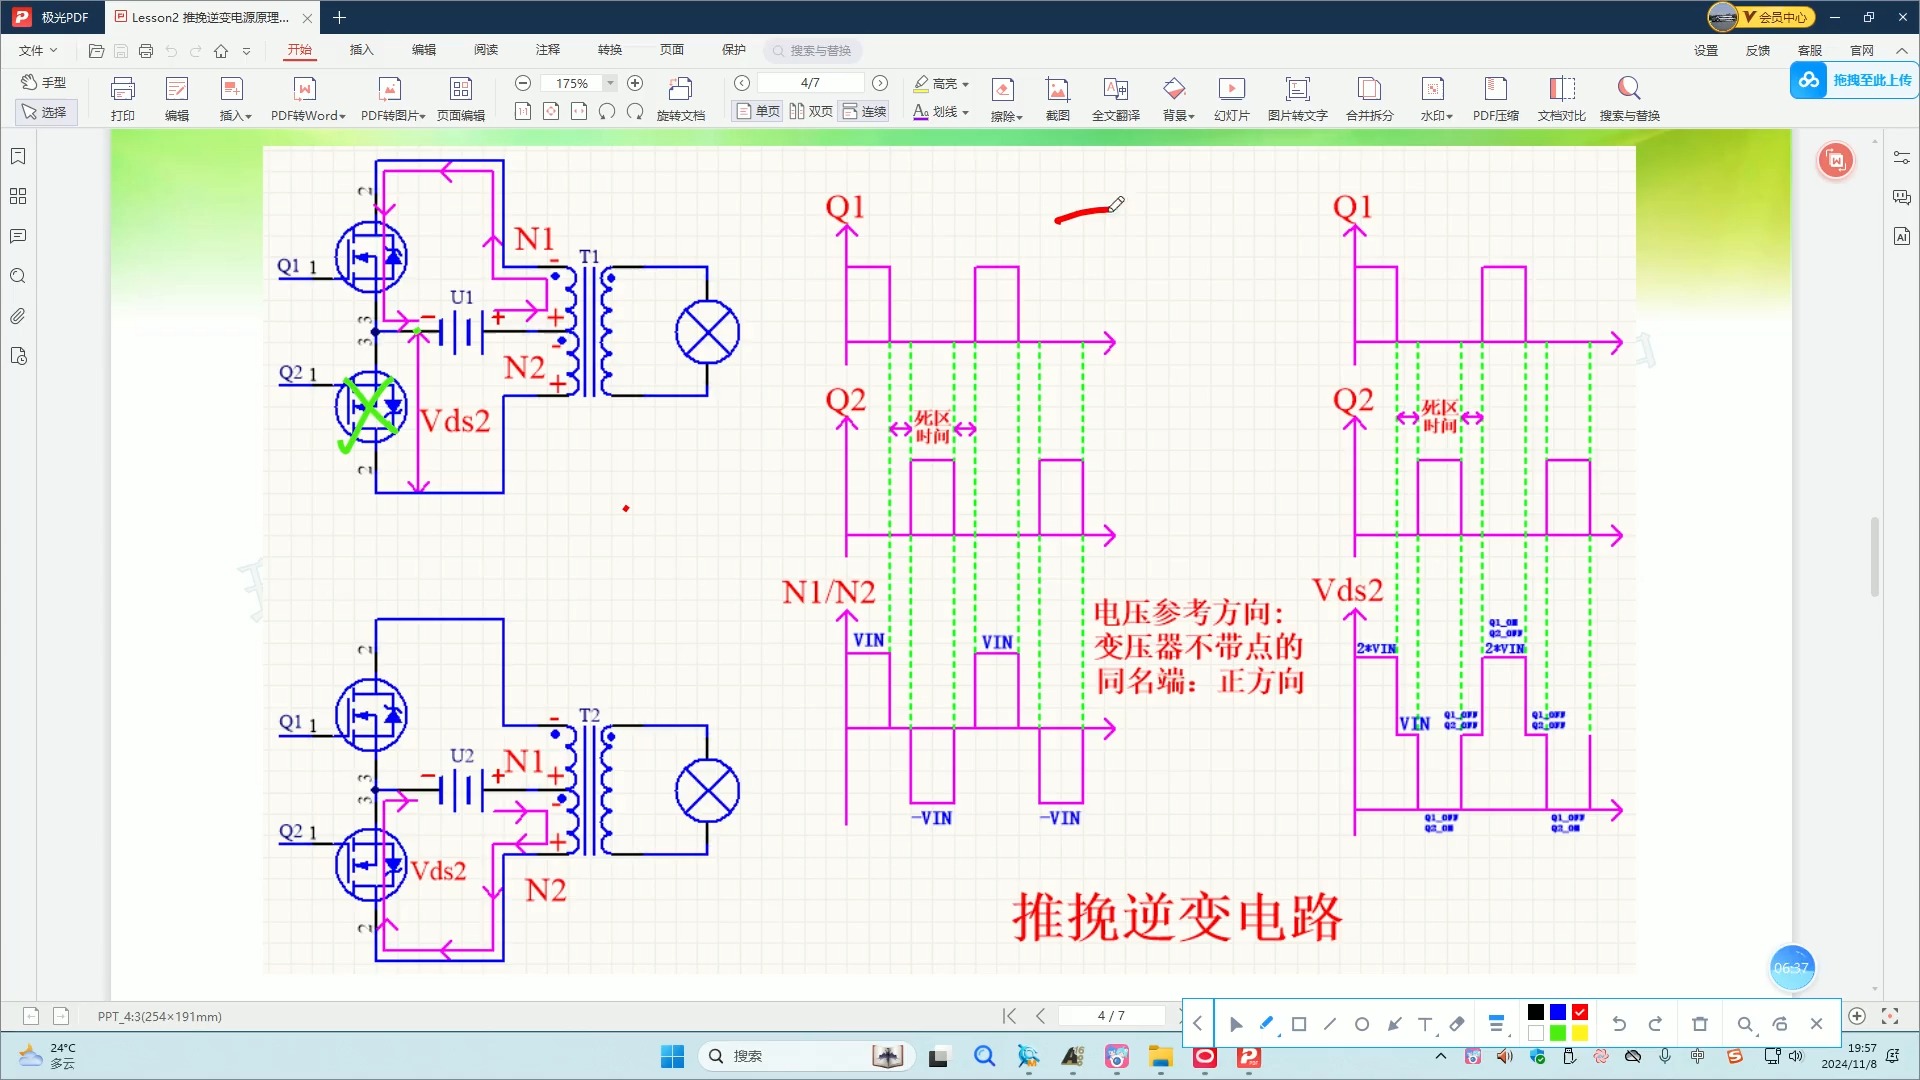Undo the last annotation stroke

coord(1618,1023)
